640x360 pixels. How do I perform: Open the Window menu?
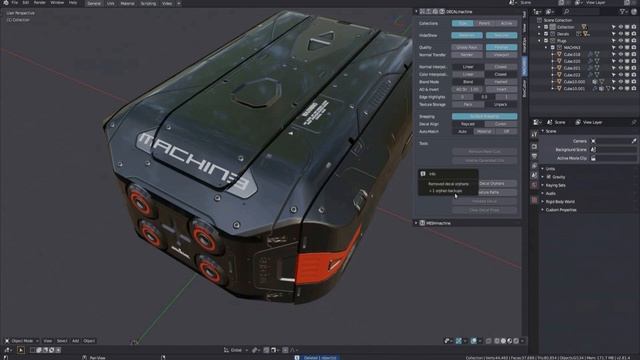[57, 2]
